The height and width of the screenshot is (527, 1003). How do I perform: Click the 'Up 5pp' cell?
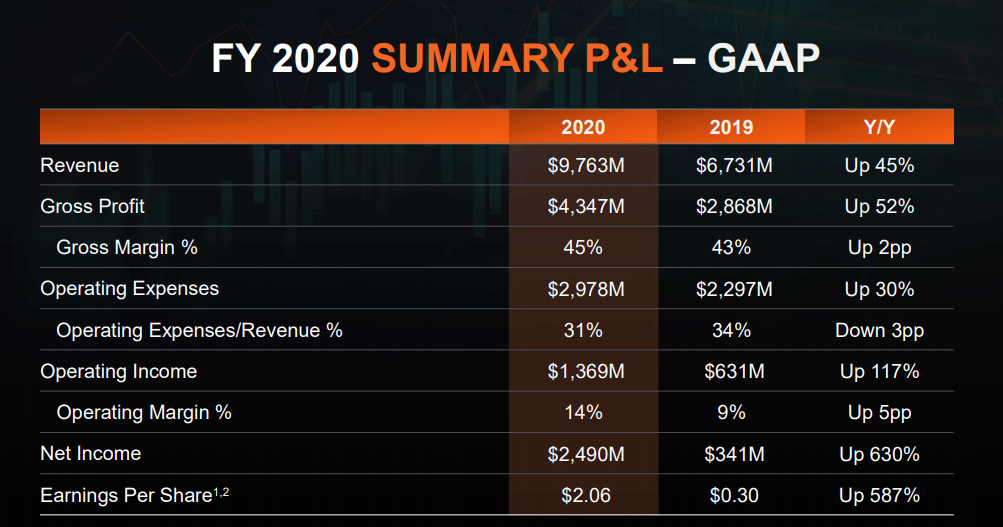(879, 413)
